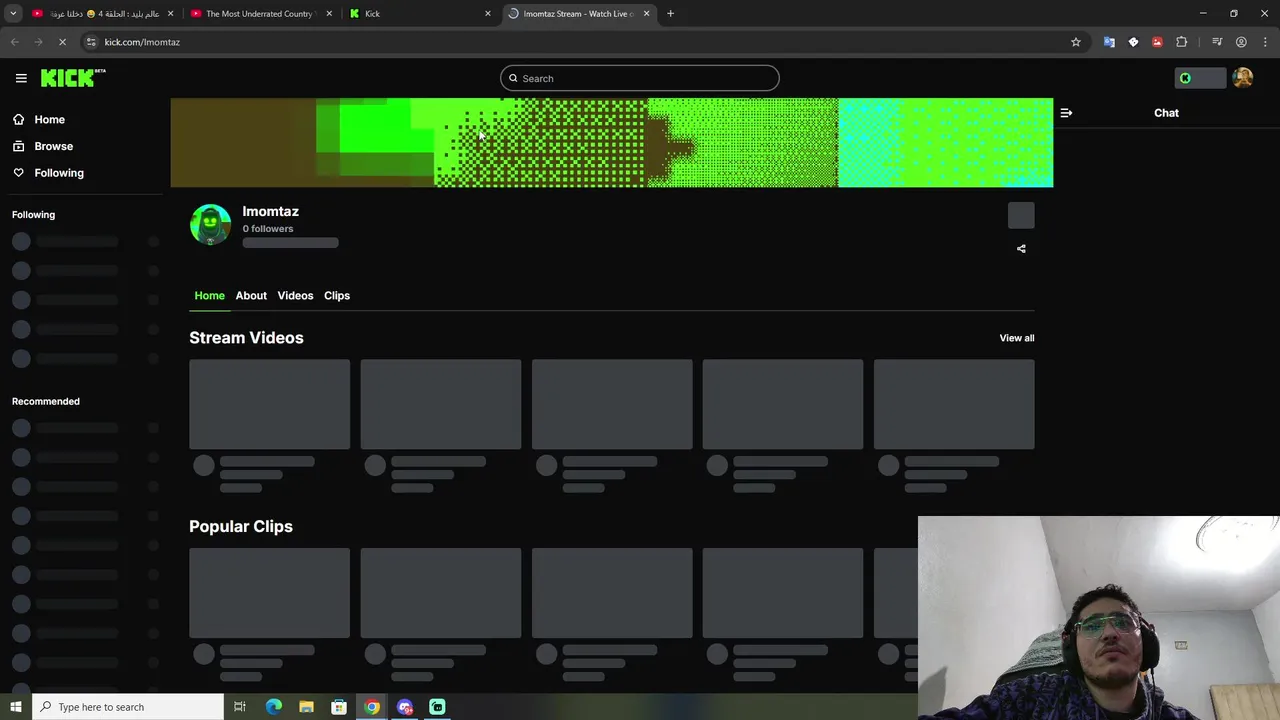
Task: Close the Kick browser tab
Action: point(488,14)
